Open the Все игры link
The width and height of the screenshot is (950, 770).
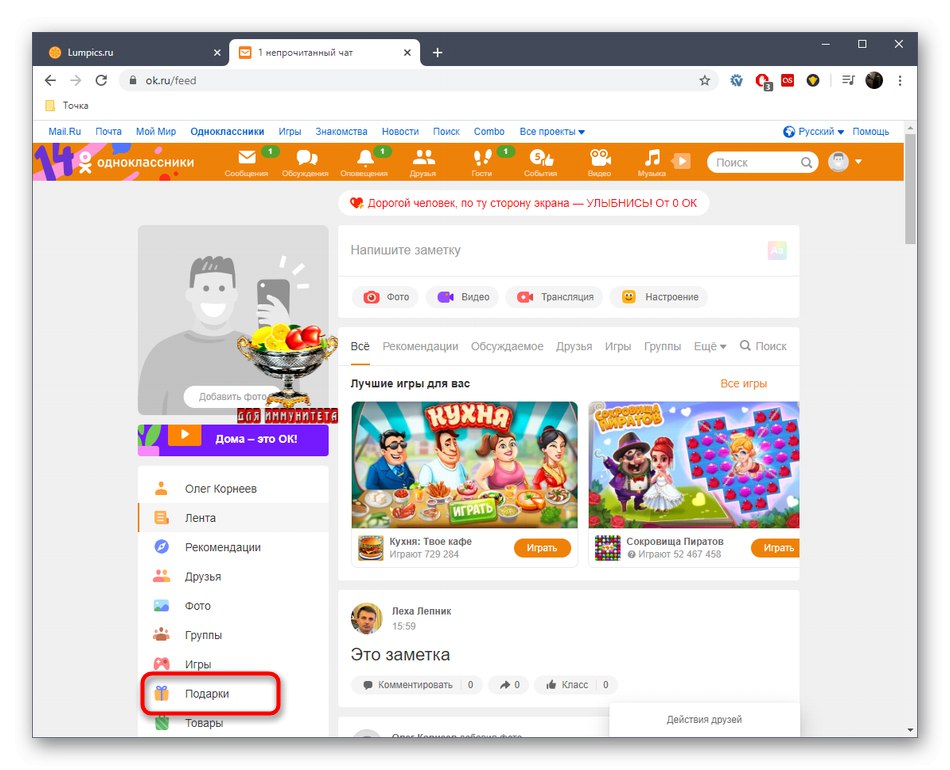743,383
